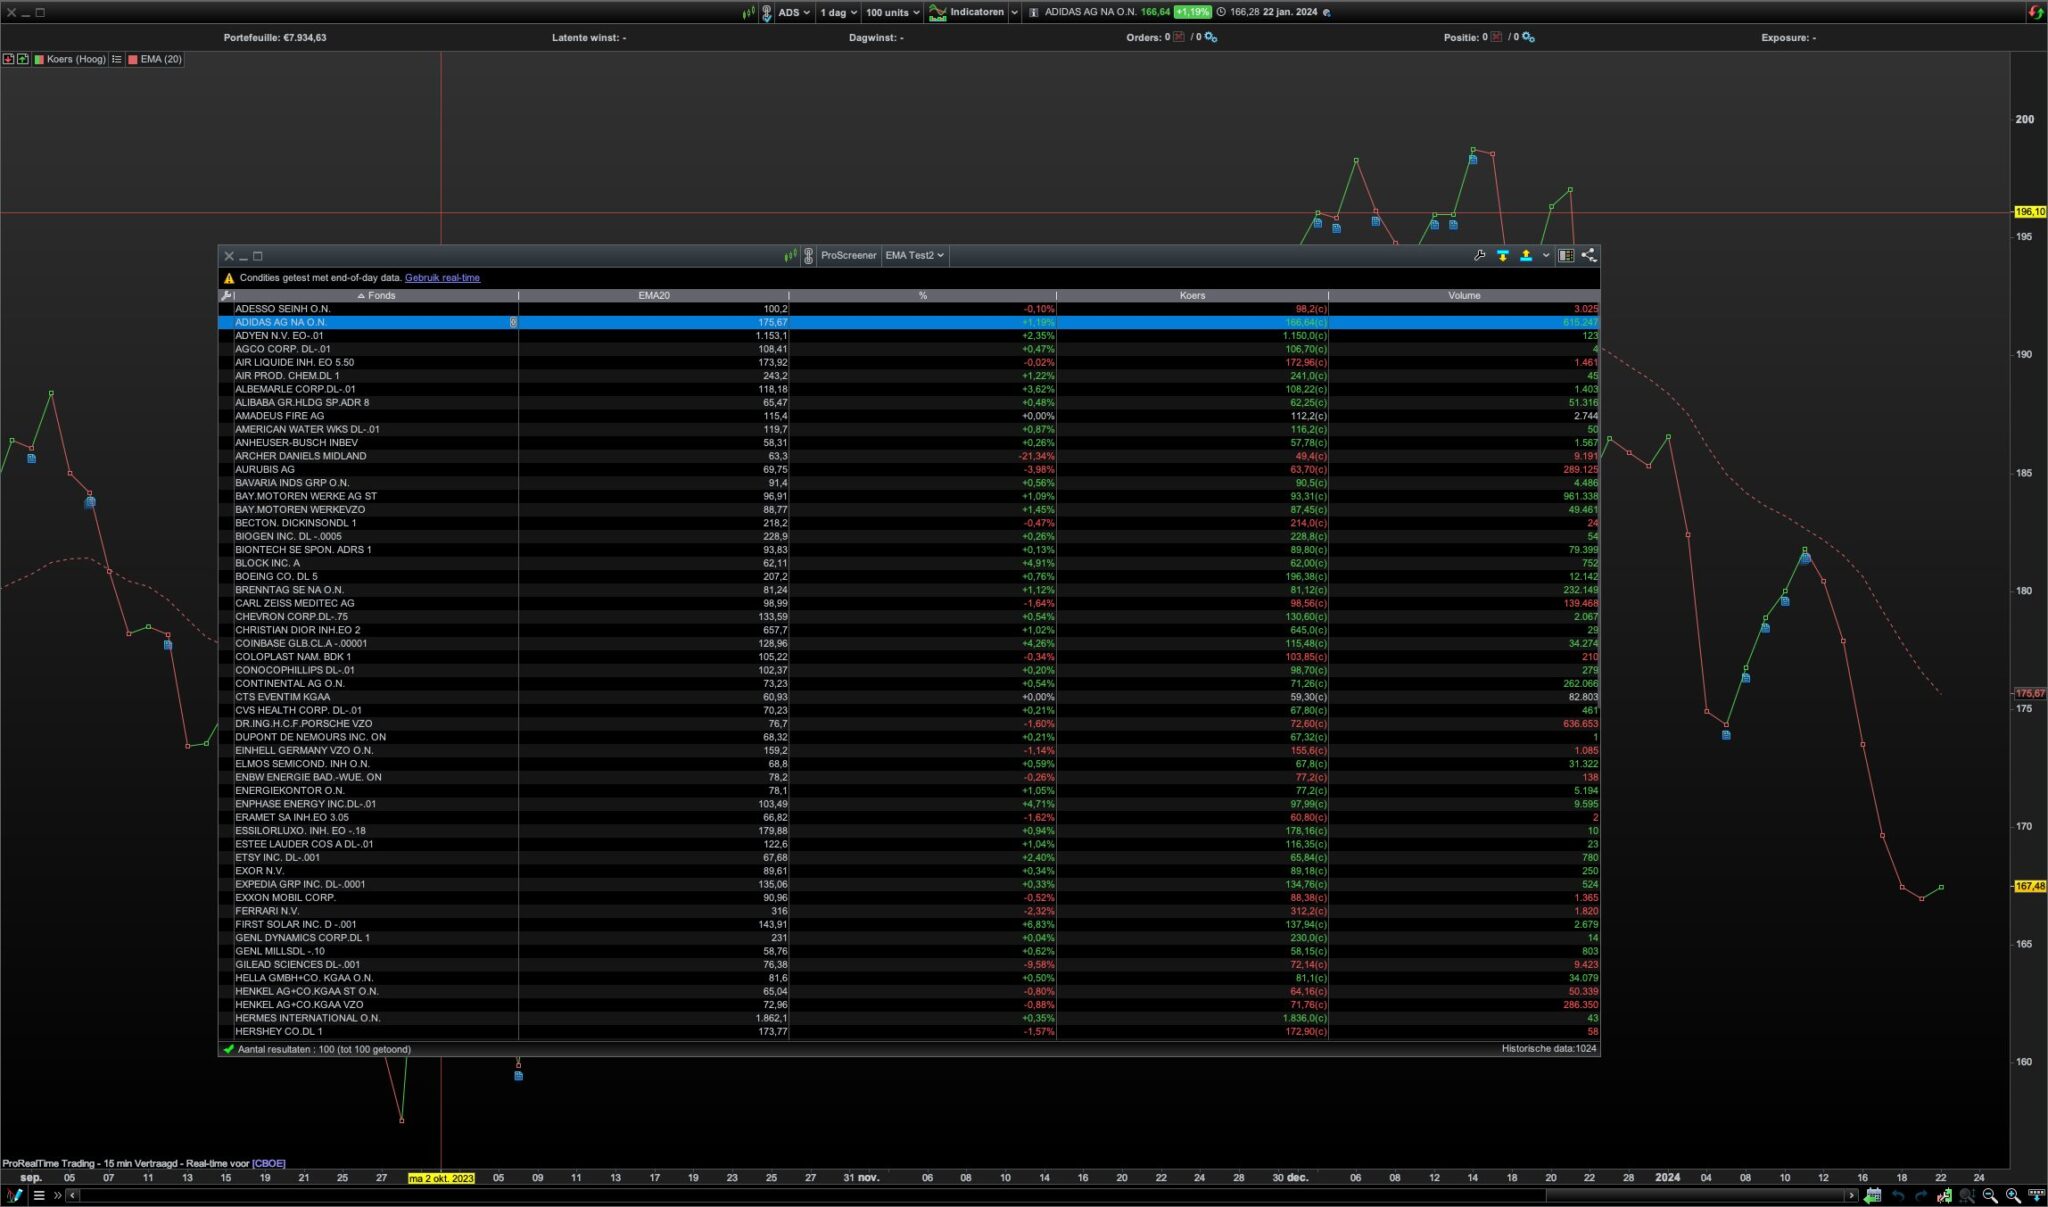Click the red Positie cancel box

pyautogui.click(x=1496, y=38)
